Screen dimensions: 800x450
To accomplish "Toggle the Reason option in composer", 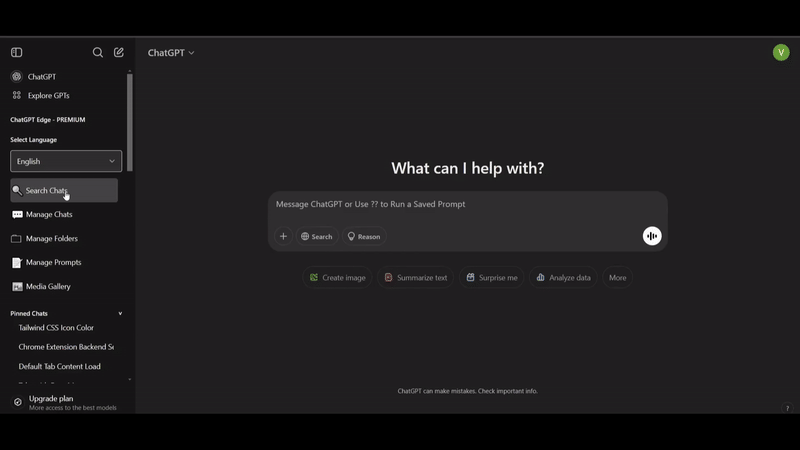I will (364, 236).
